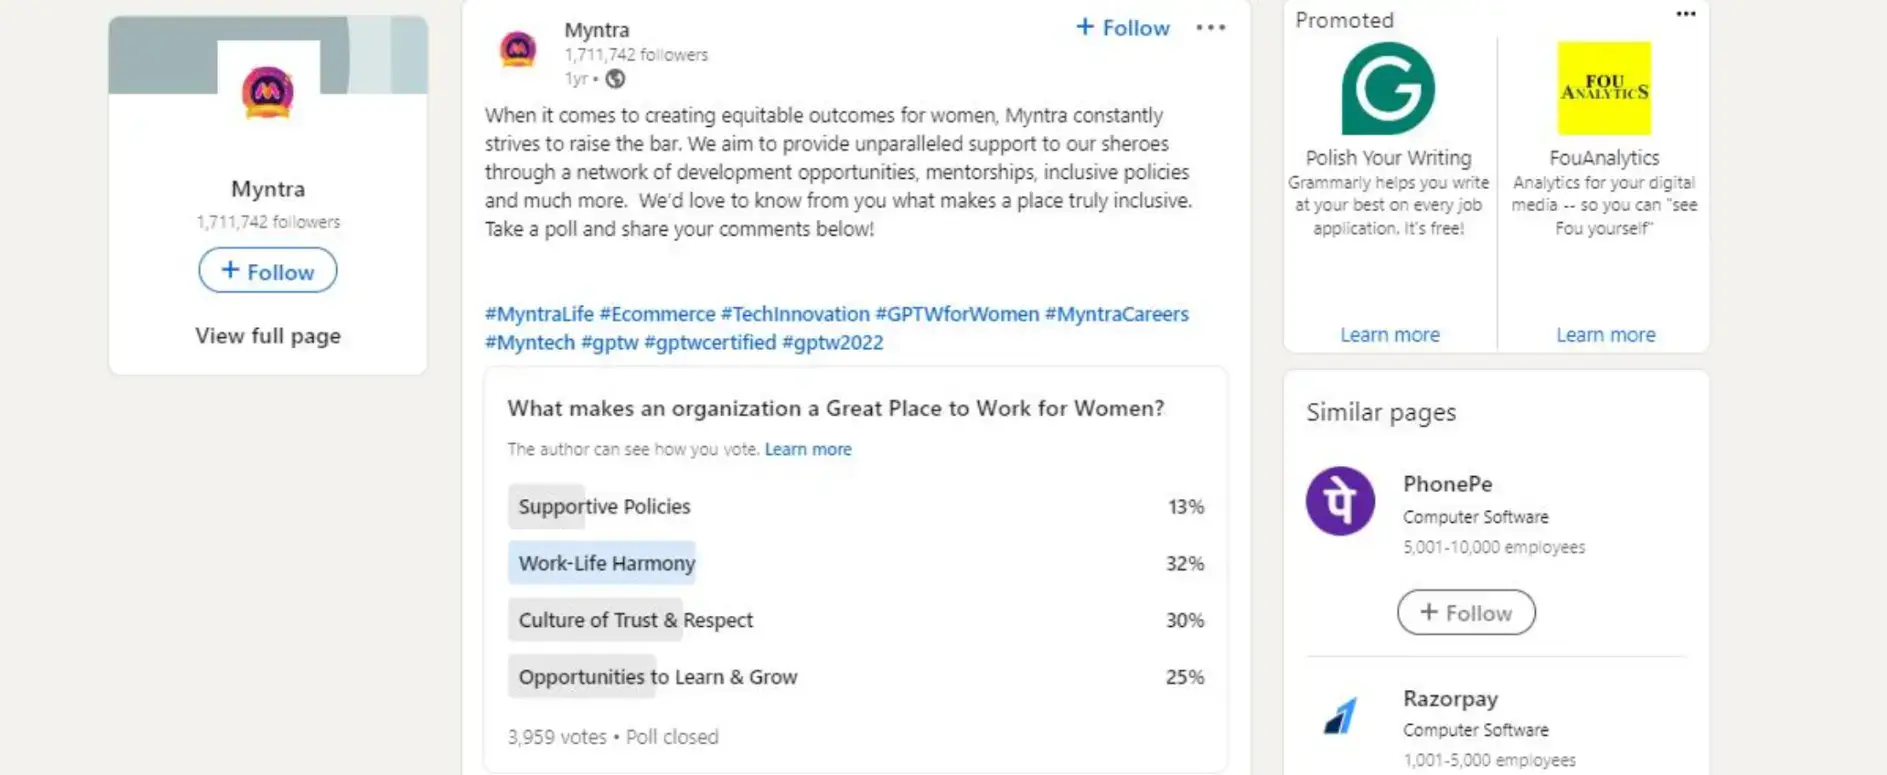
Task: Open the #MyntraLife hashtag
Action: 537,313
